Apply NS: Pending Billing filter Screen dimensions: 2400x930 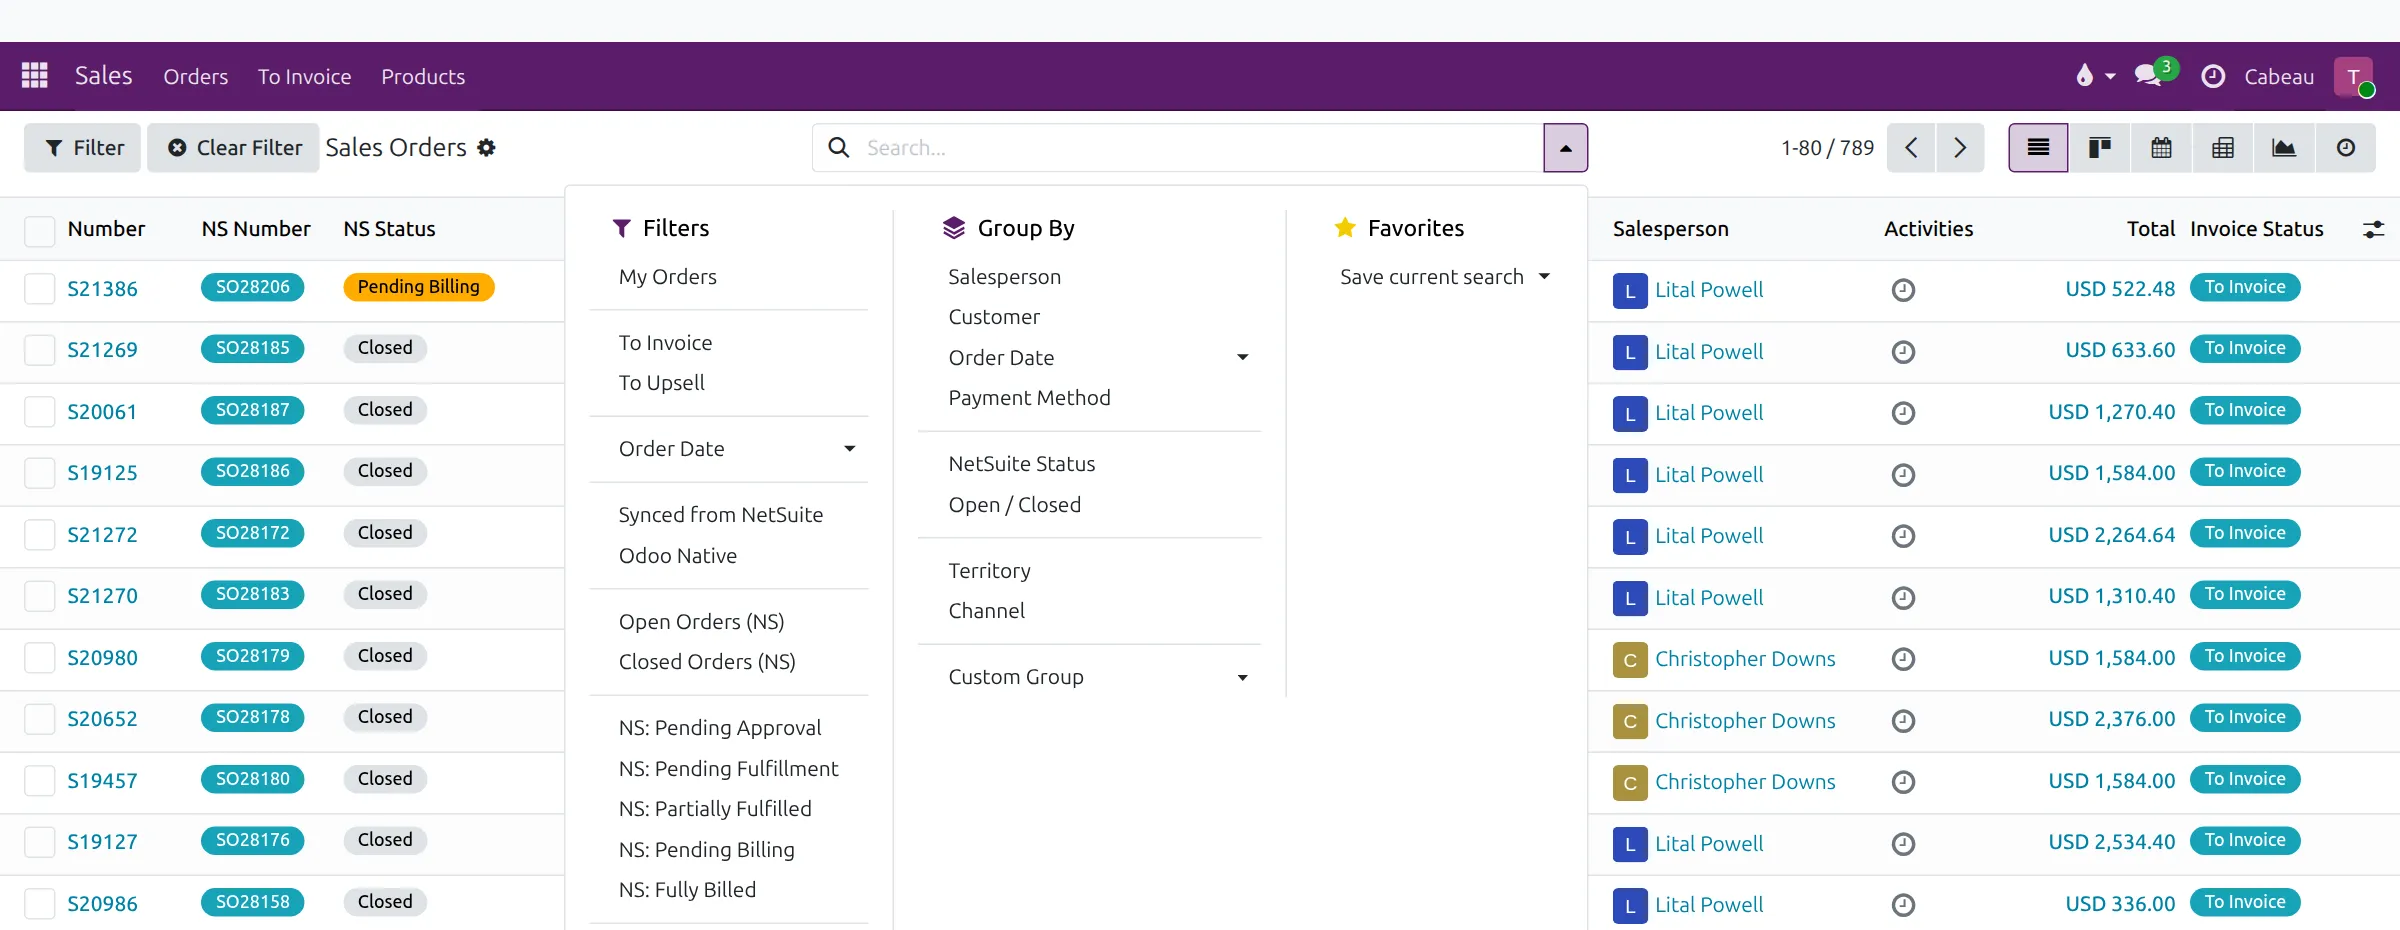[707, 850]
